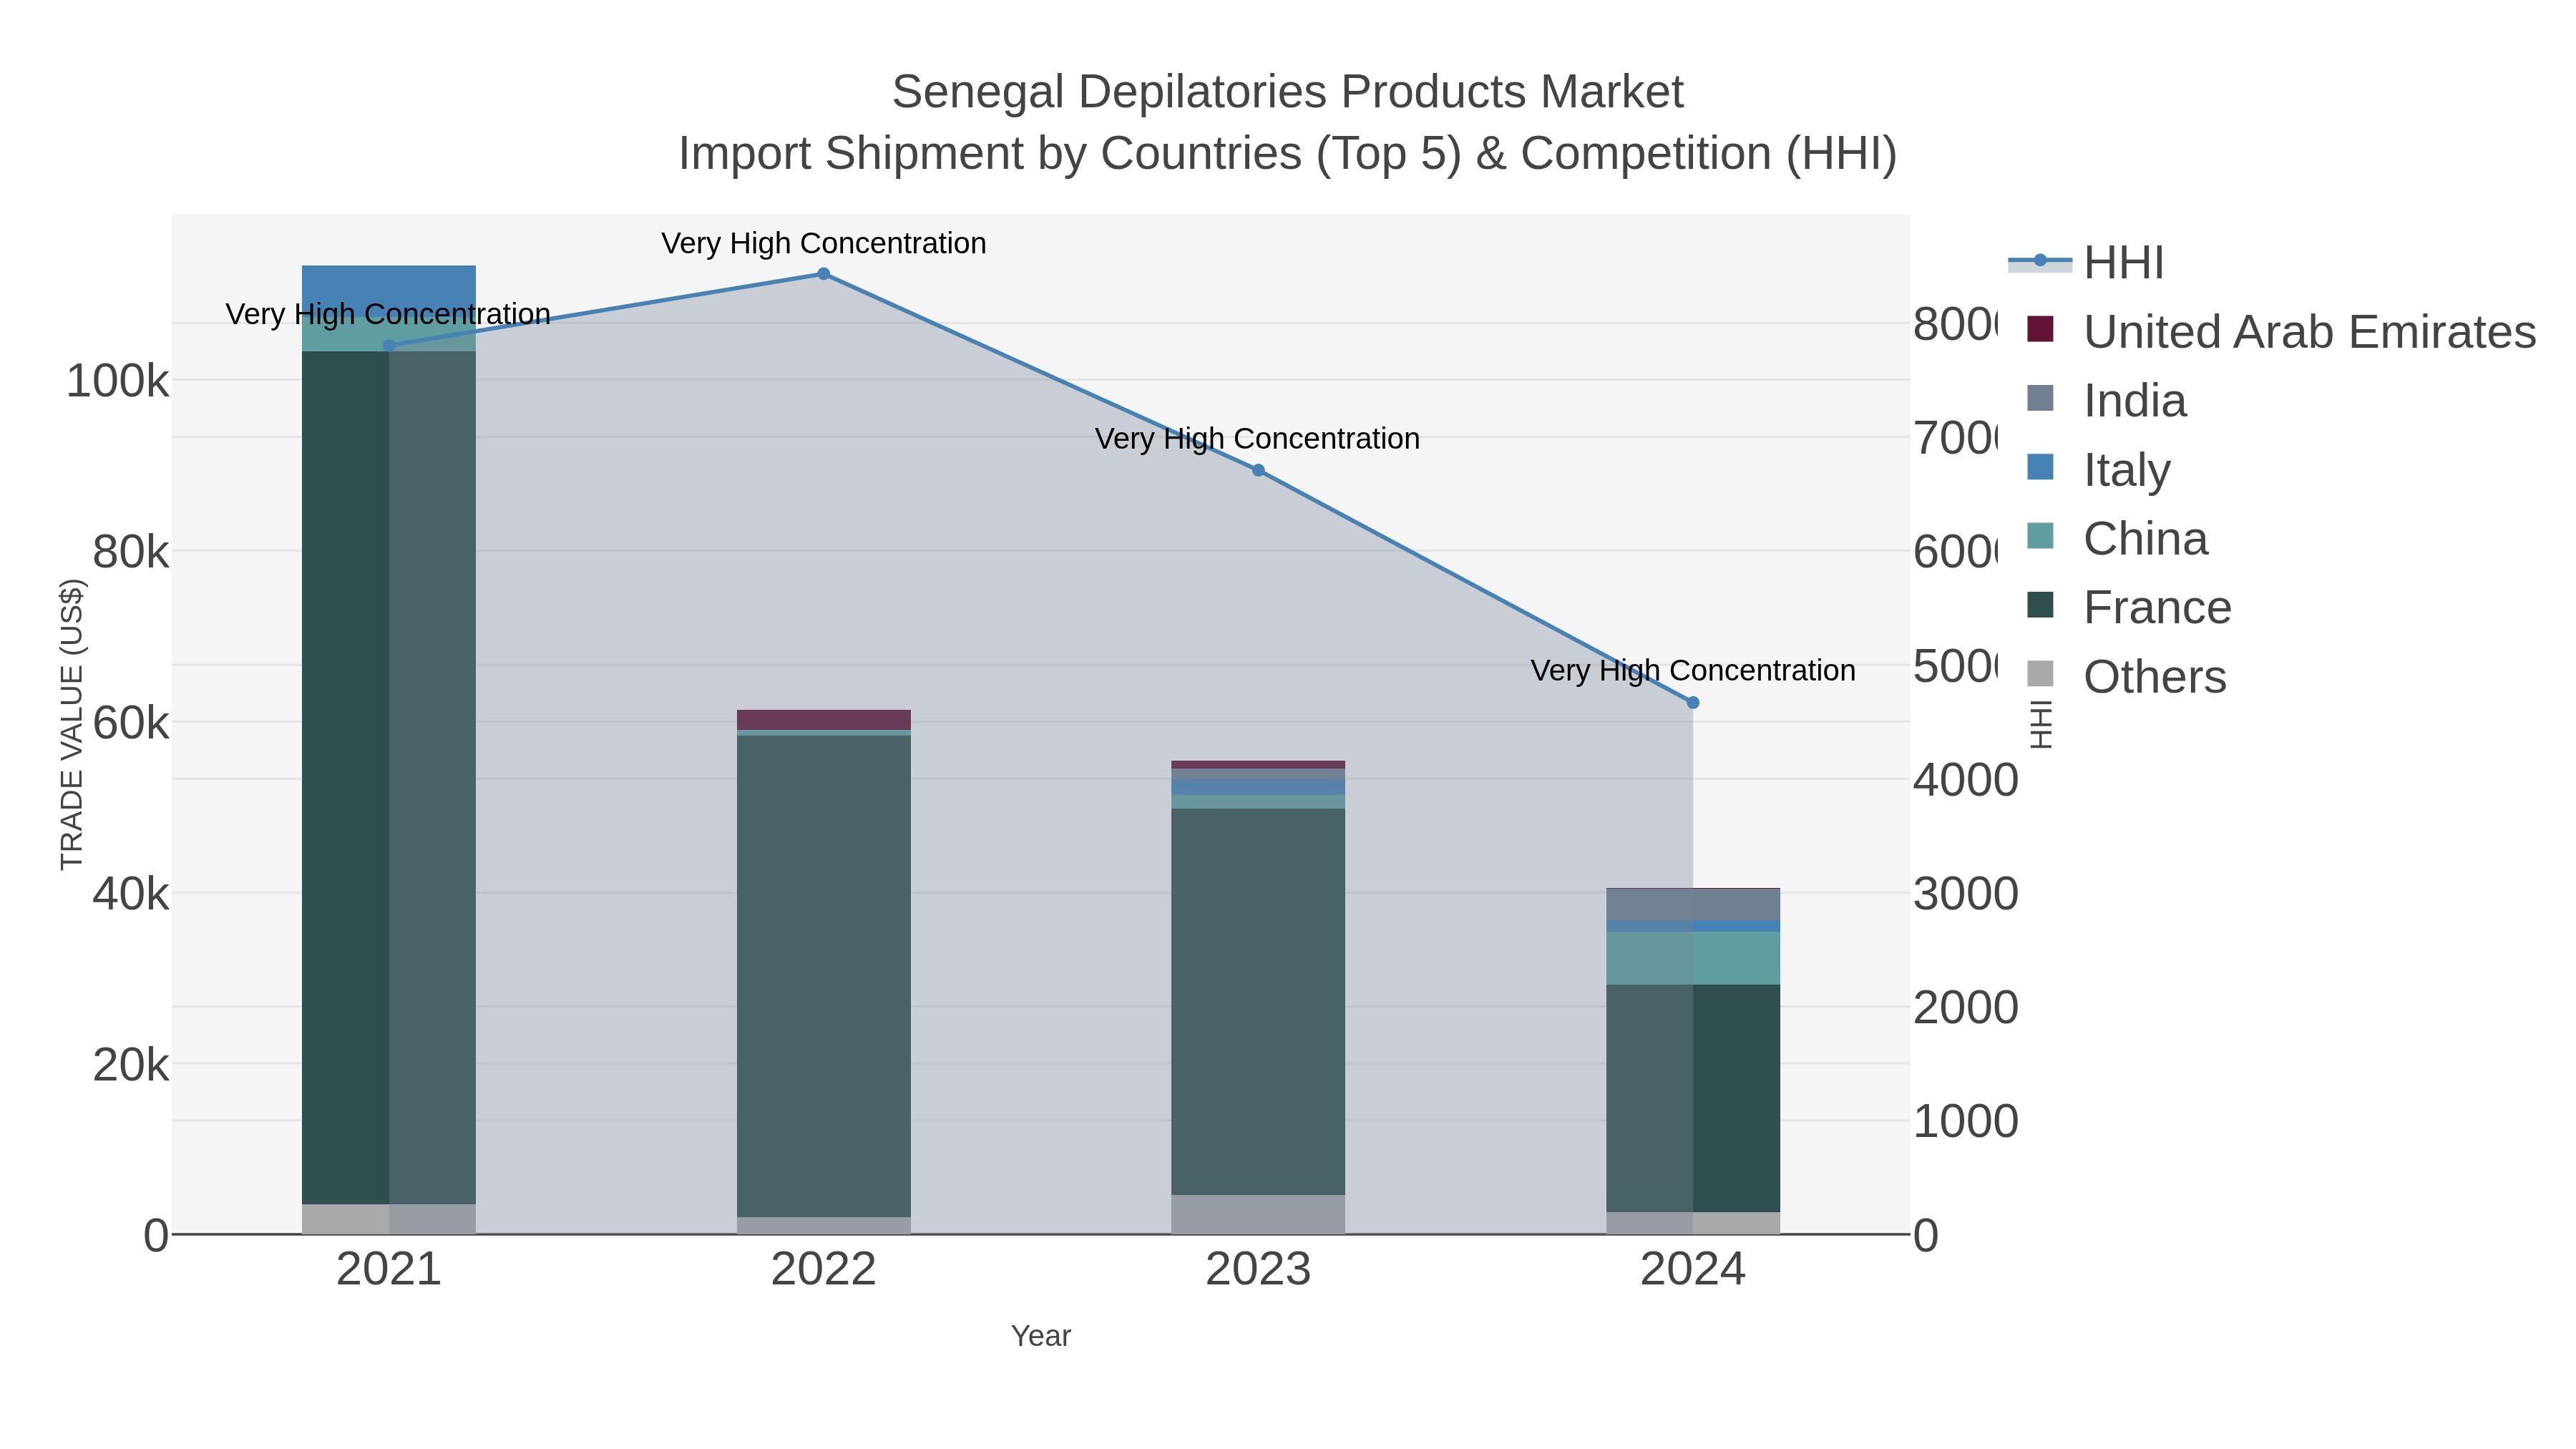Screen dimensions: 2576x1449
Task: Click the Year axis title
Action: pos(1041,1336)
